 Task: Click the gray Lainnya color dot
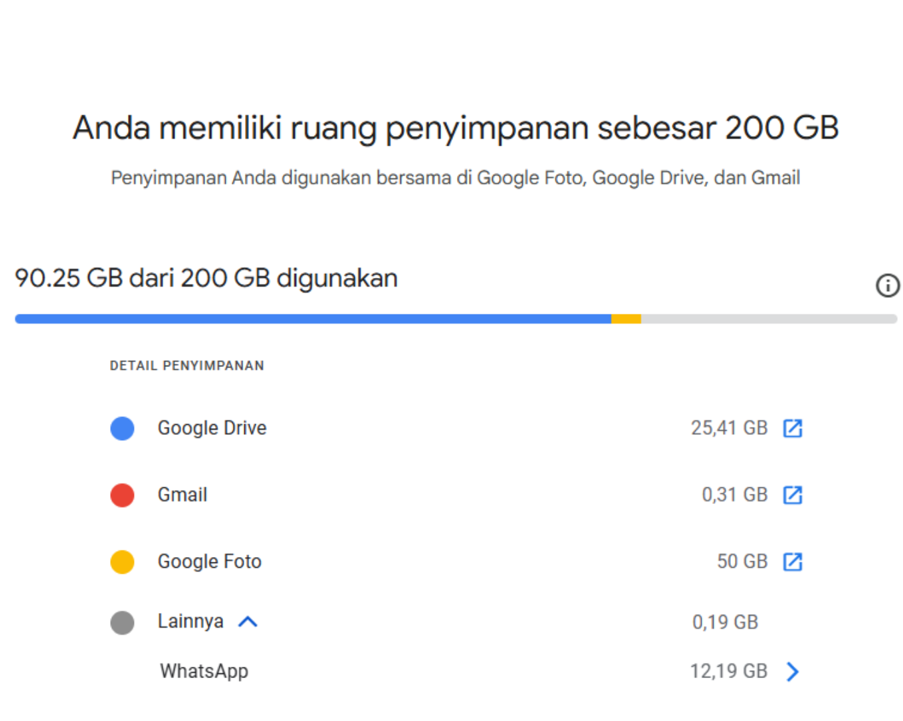(x=122, y=623)
